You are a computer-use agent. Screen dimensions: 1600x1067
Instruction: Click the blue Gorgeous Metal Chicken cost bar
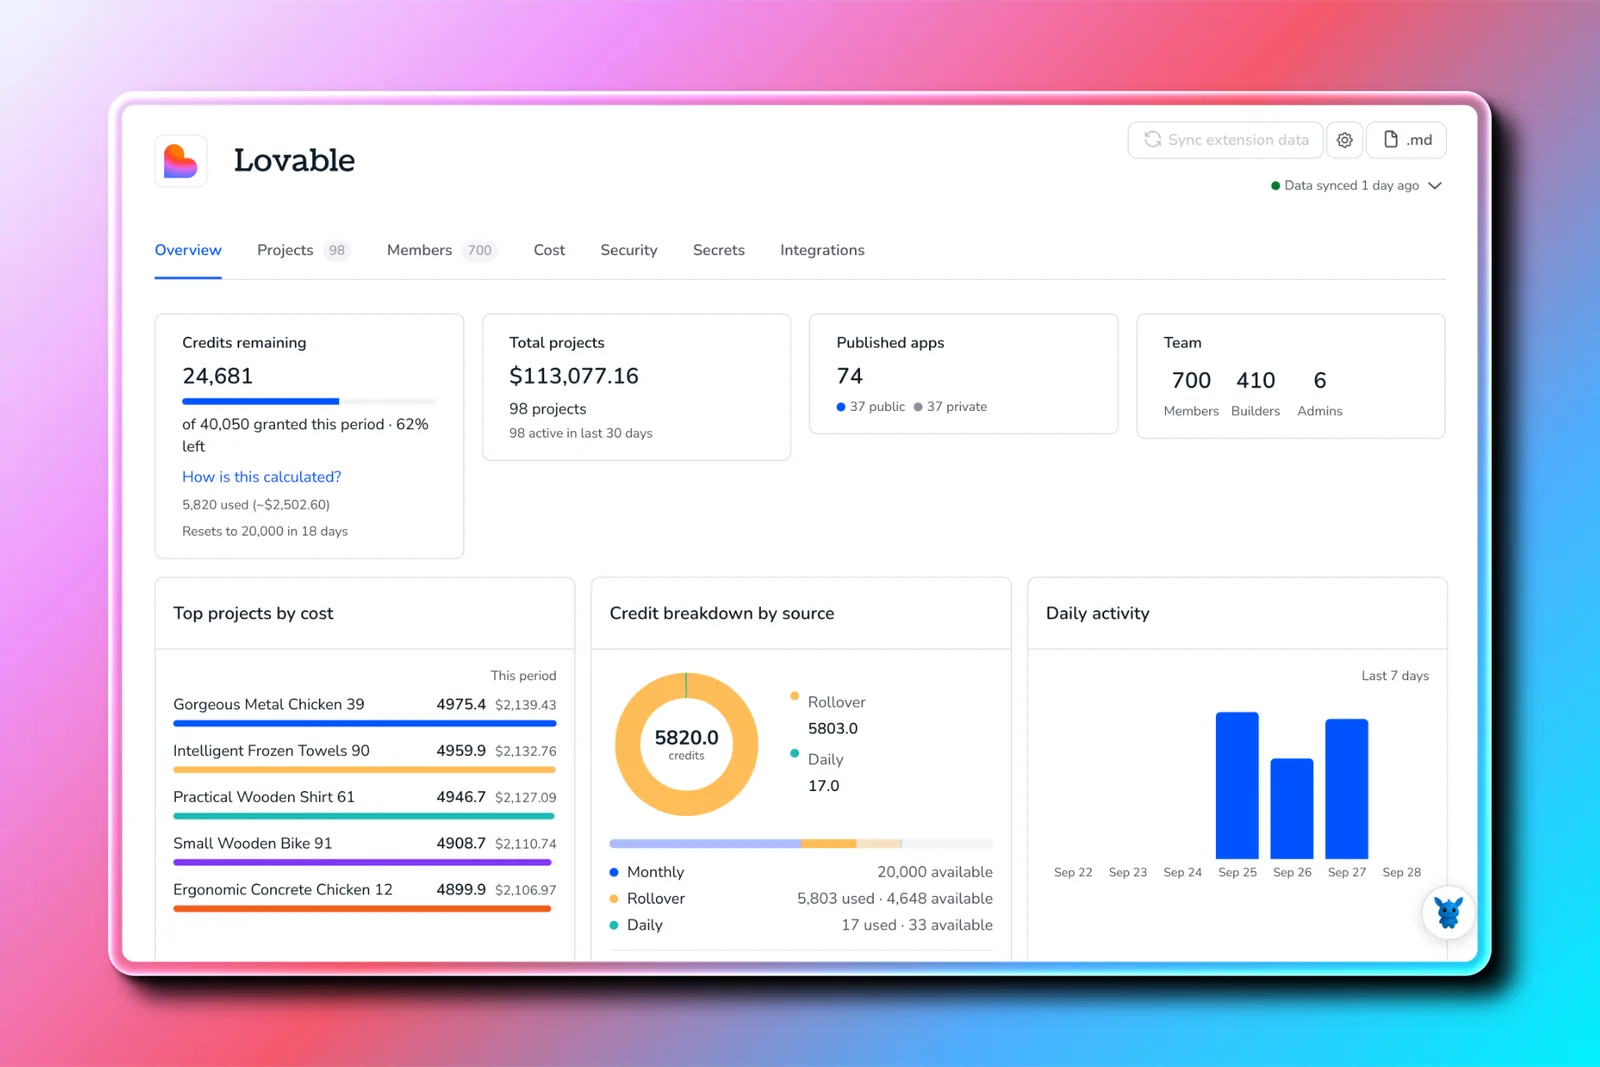pyautogui.click(x=365, y=723)
